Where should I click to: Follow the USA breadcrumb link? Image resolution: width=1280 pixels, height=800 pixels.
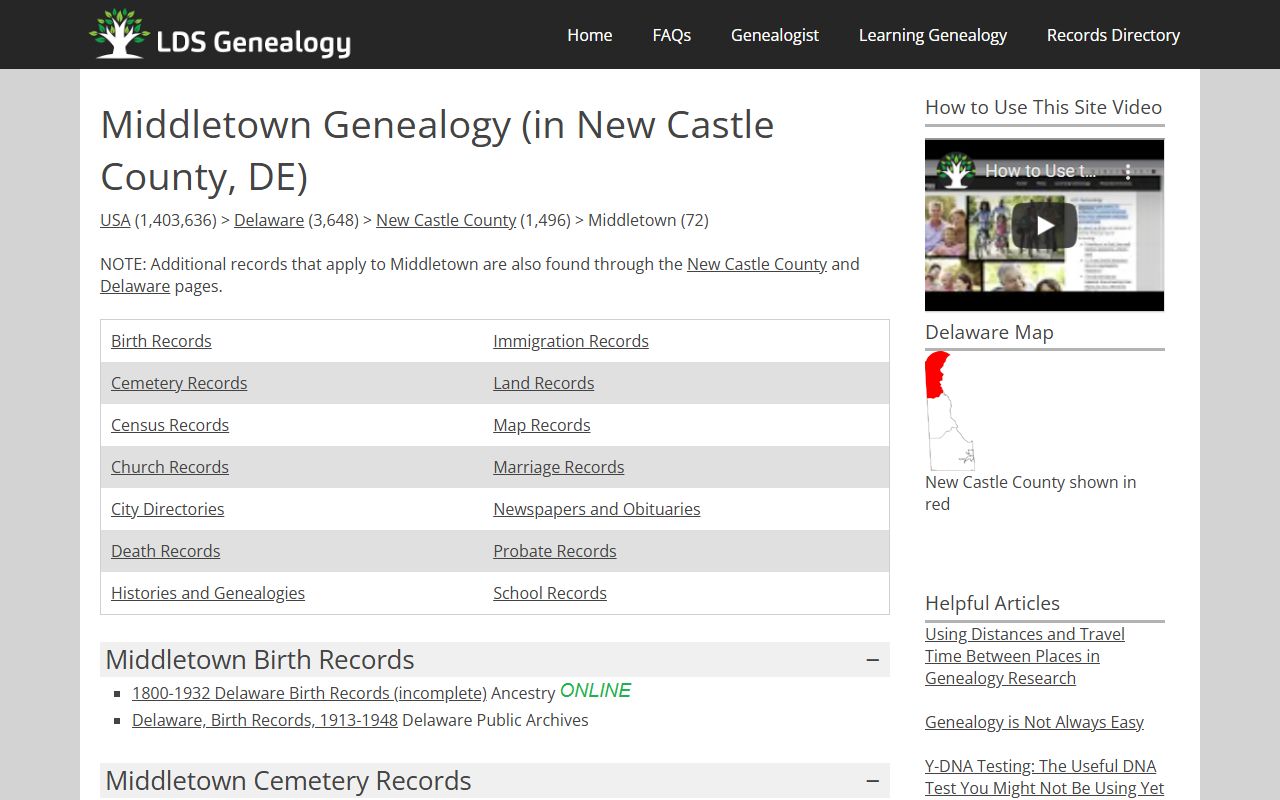pyautogui.click(x=115, y=220)
